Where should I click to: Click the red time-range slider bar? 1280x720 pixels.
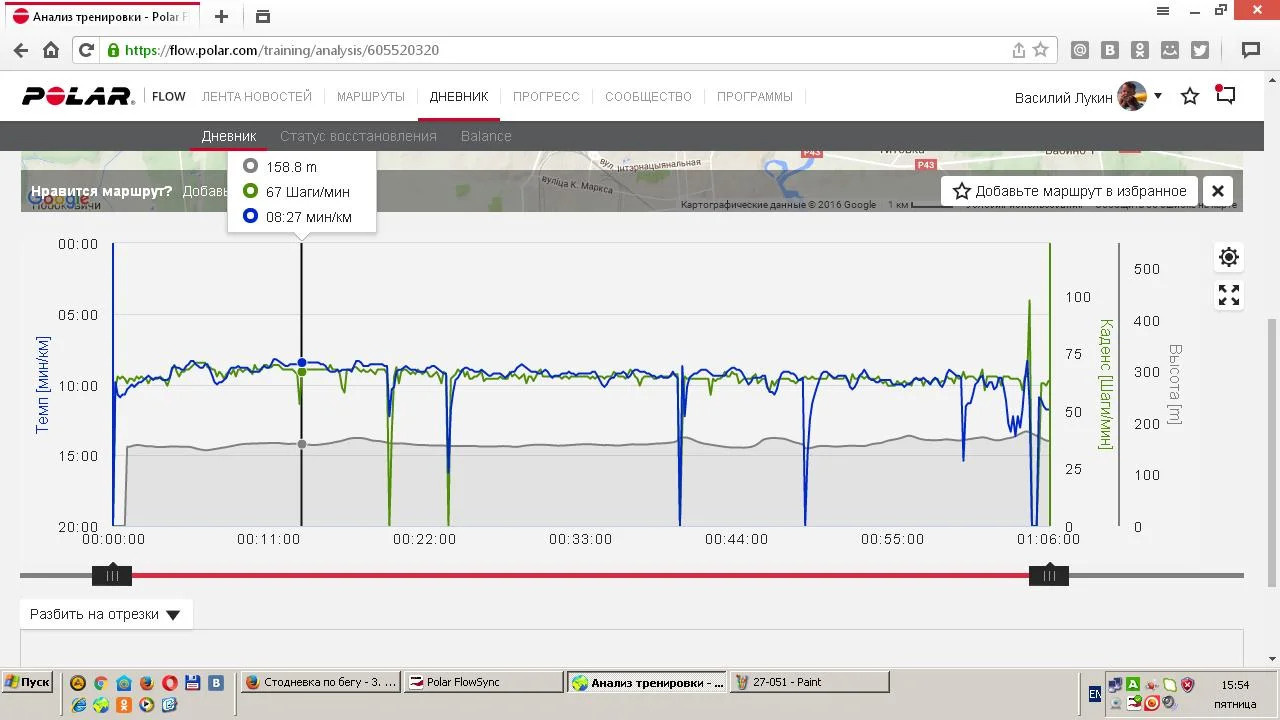tap(580, 575)
